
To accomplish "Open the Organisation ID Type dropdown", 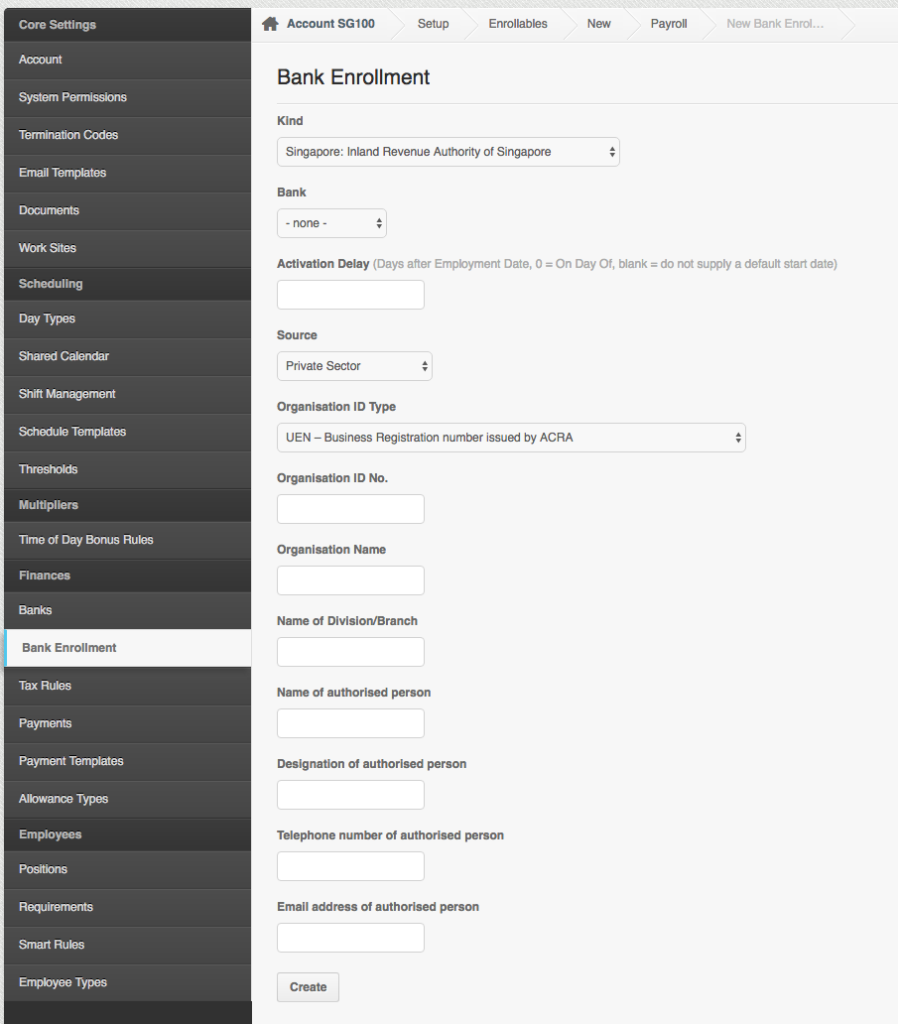I will (x=510, y=437).
